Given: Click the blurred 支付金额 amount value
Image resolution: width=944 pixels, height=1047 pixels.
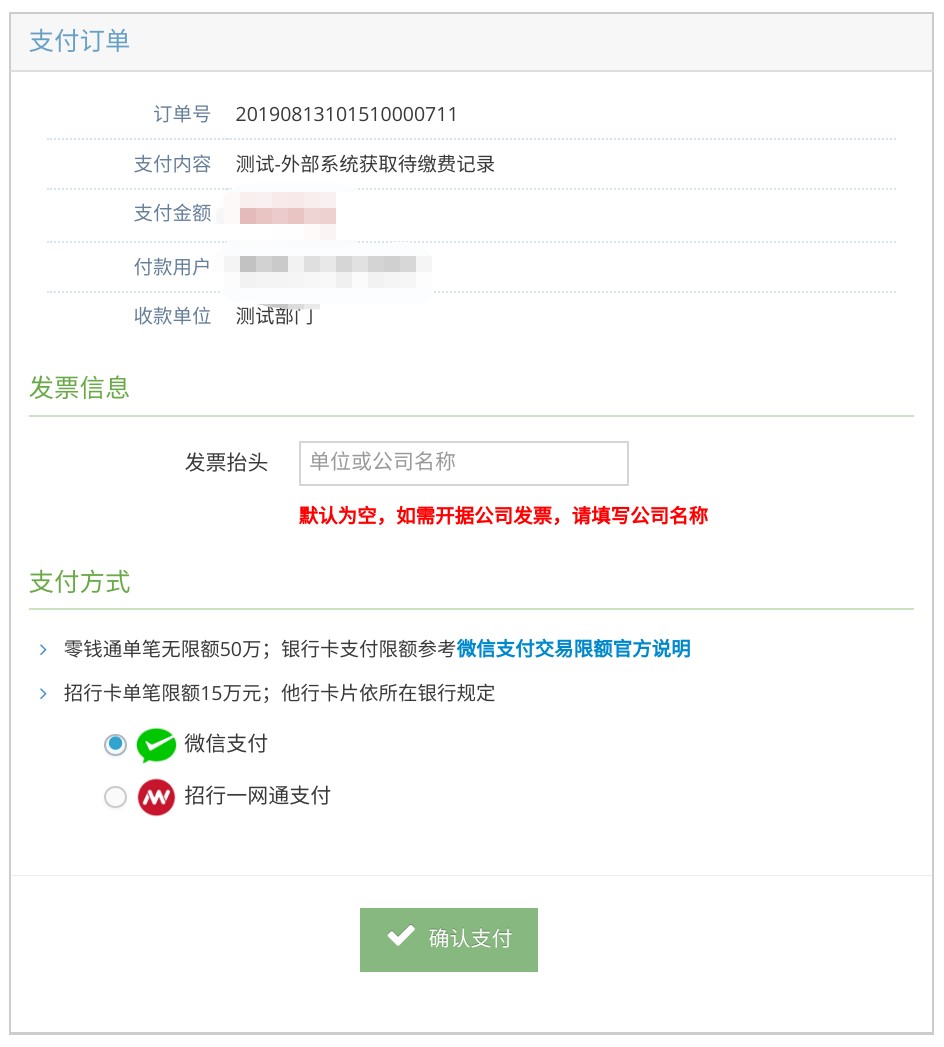Looking at the screenshot, I should (287, 214).
